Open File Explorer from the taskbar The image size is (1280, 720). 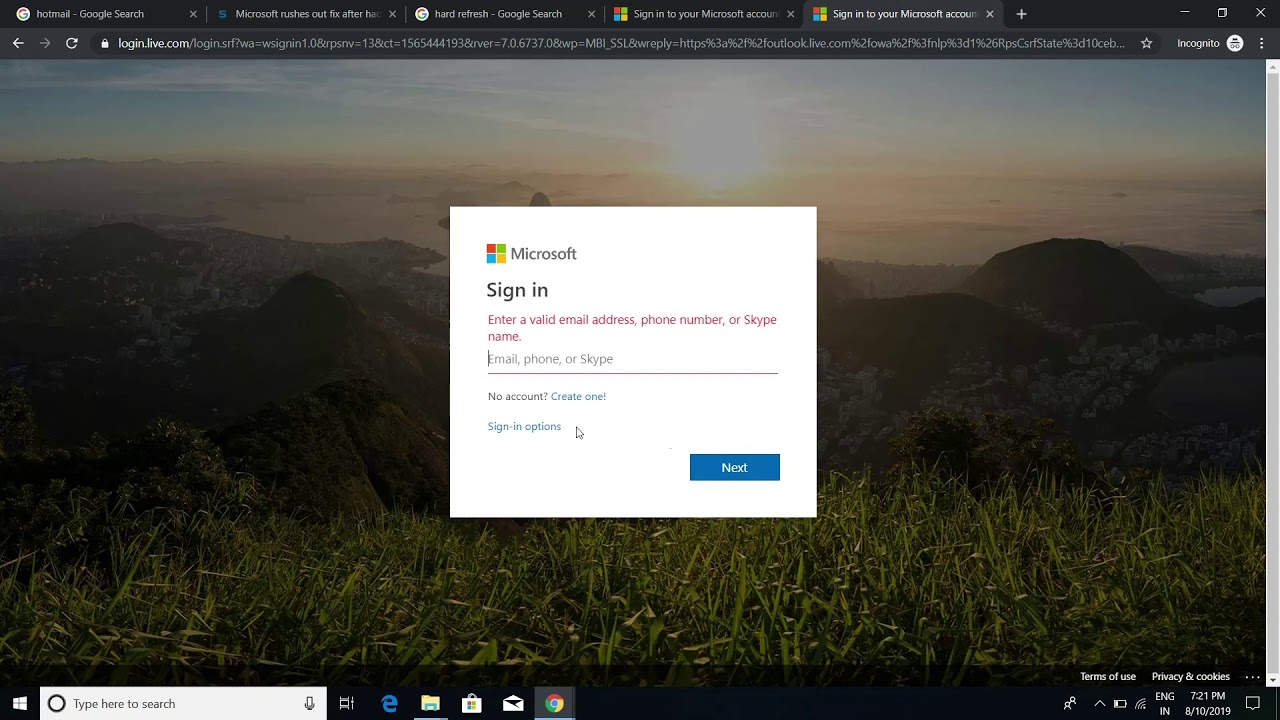430,703
